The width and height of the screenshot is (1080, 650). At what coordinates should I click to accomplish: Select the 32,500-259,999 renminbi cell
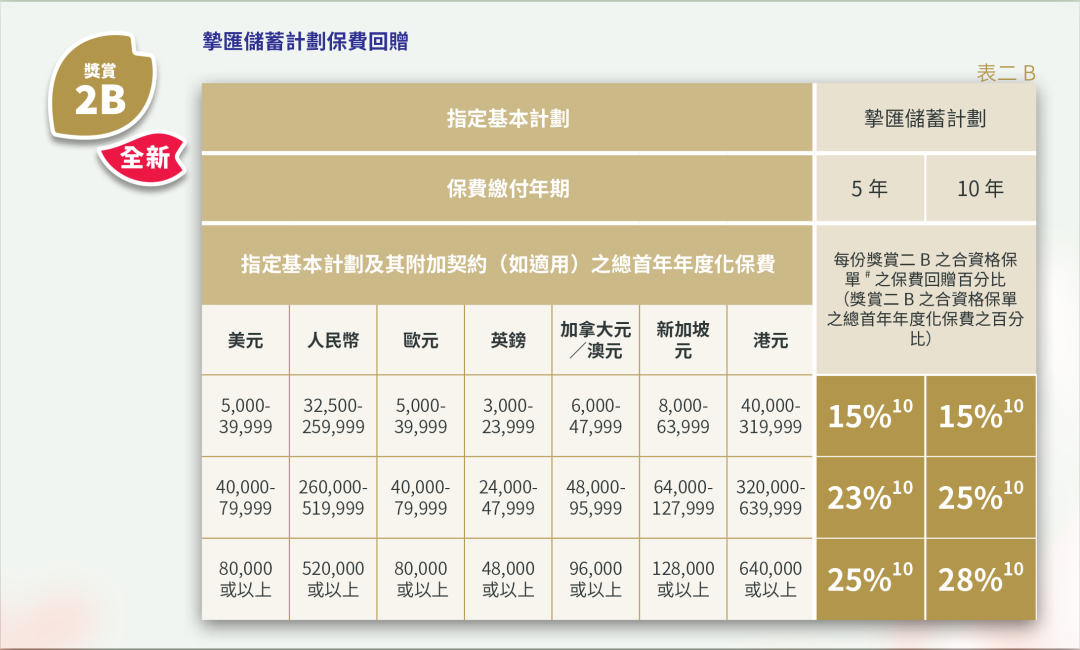click(x=332, y=416)
